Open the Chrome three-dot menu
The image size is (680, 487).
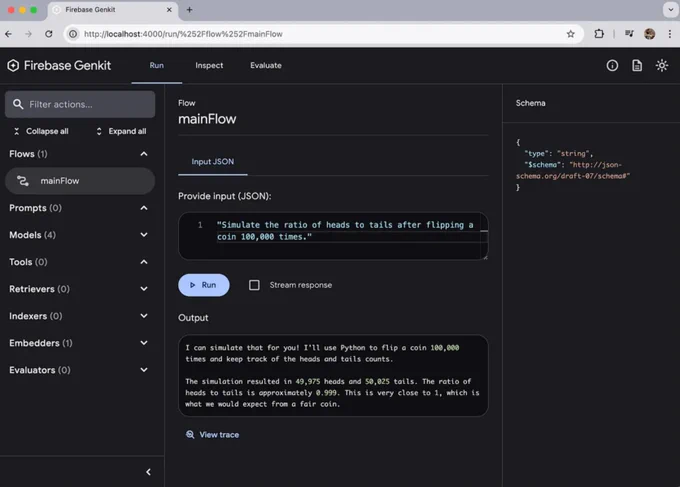tap(670, 34)
